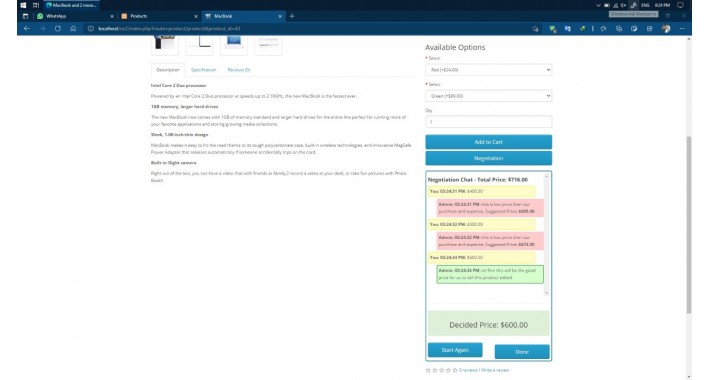Image resolution: width=710 pixels, height=380 pixels.
Task: Open Windows Ink Workspace tray icon
Action: [x=634, y=5]
